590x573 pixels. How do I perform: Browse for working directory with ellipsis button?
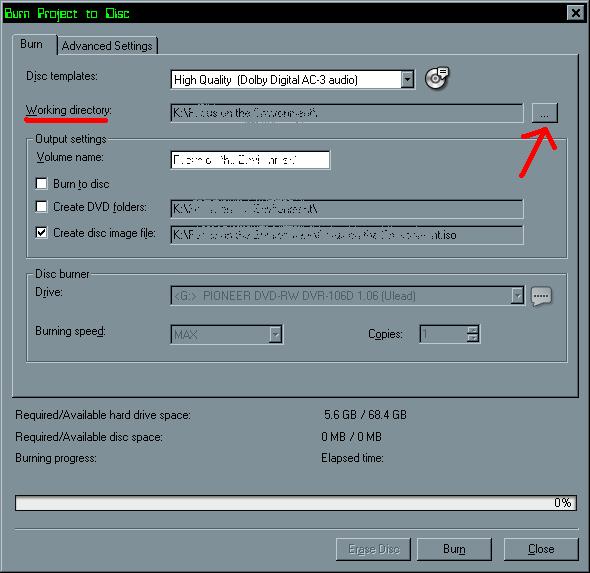point(544,113)
